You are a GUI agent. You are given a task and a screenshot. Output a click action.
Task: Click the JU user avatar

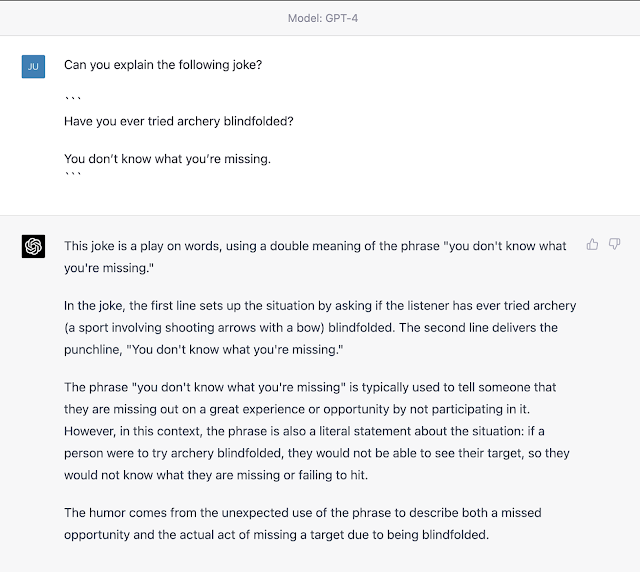click(x=33, y=66)
